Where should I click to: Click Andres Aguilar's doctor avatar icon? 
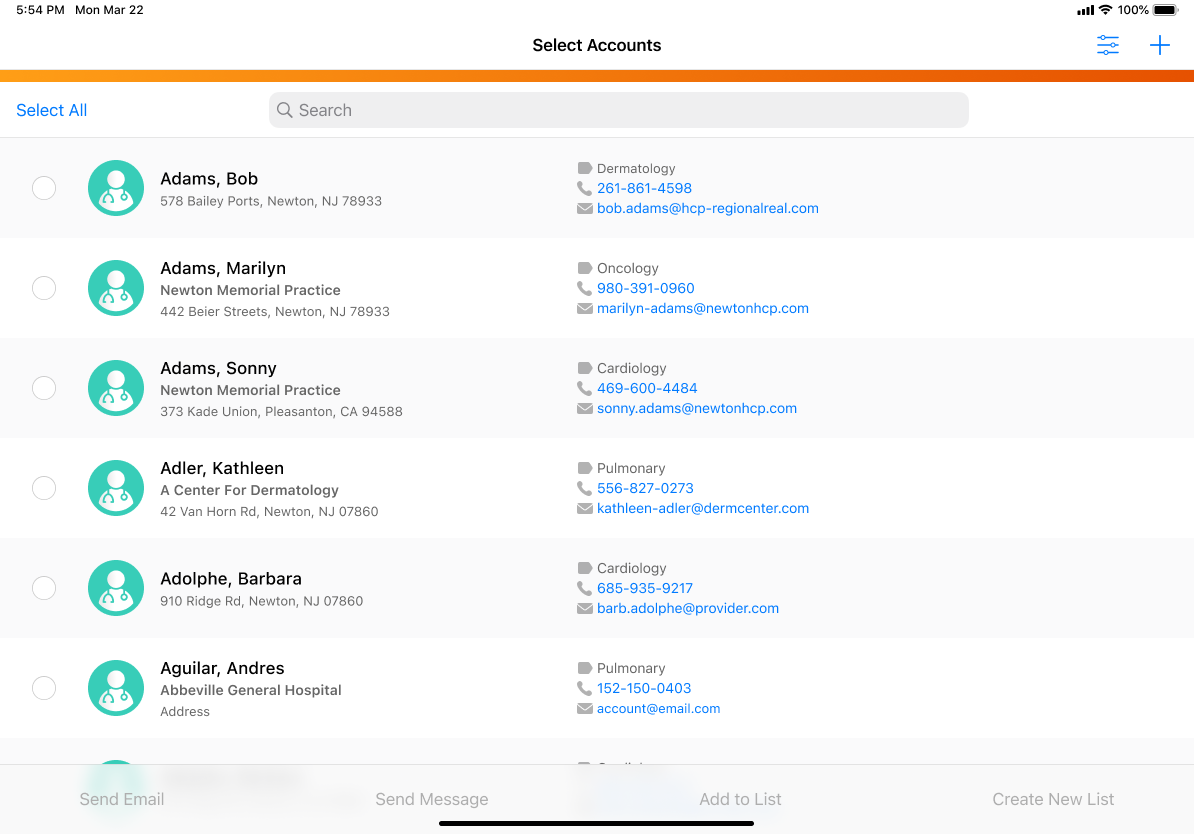pyautogui.click(x=116, y=688)
